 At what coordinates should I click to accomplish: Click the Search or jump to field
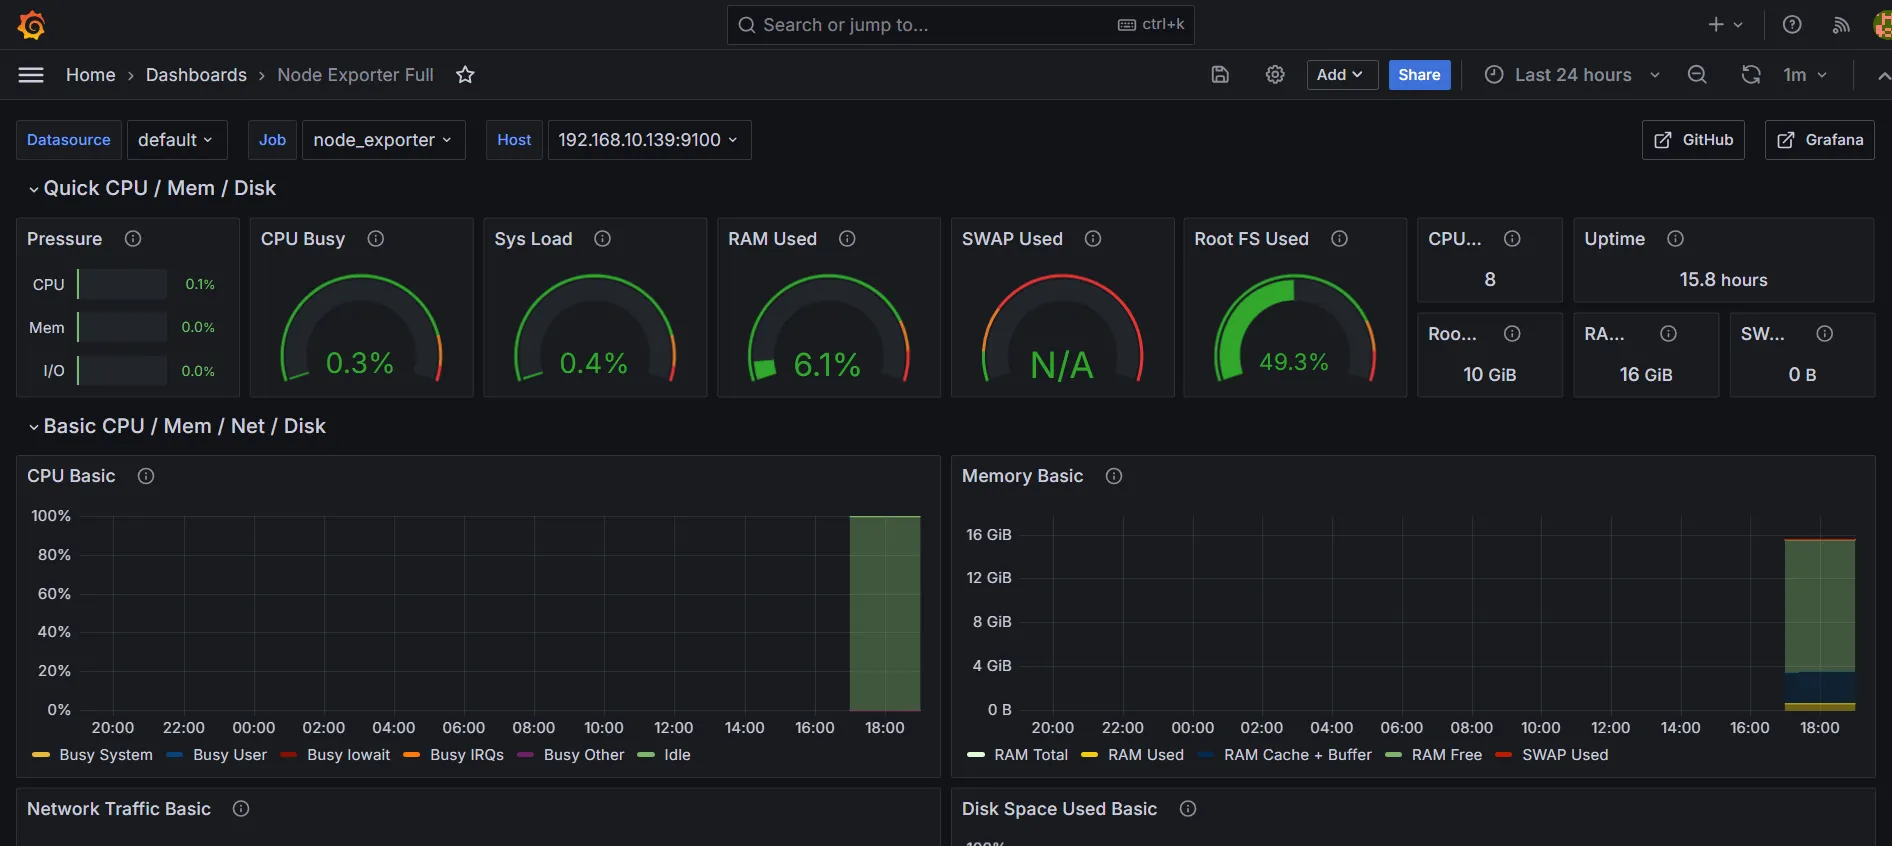pyautogui.click(x=960, y=25)
